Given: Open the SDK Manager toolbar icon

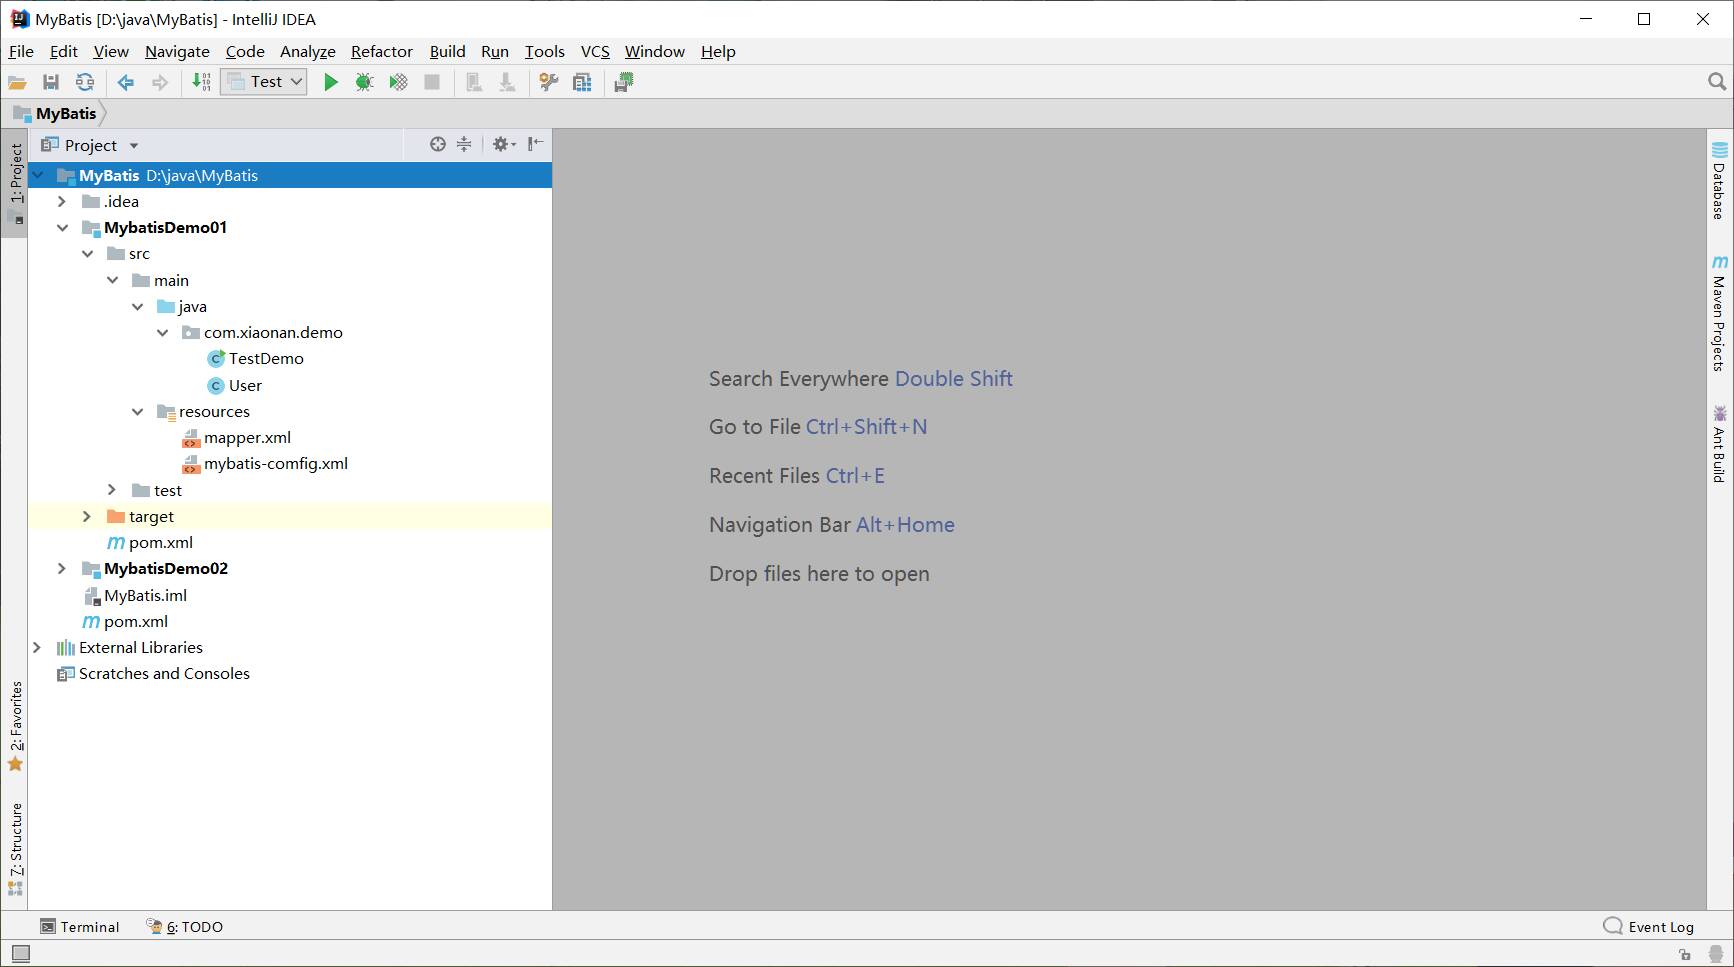Looking at the screenshot, I should point(624,82).
